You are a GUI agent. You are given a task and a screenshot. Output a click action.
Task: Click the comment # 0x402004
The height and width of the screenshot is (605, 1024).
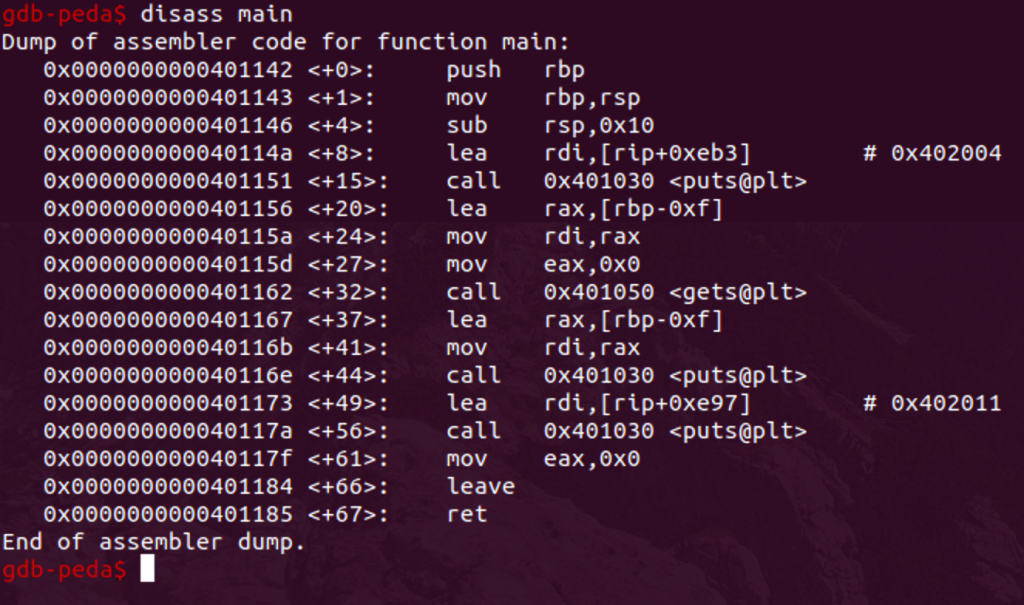pyautogui.click(x=932, y=154)
